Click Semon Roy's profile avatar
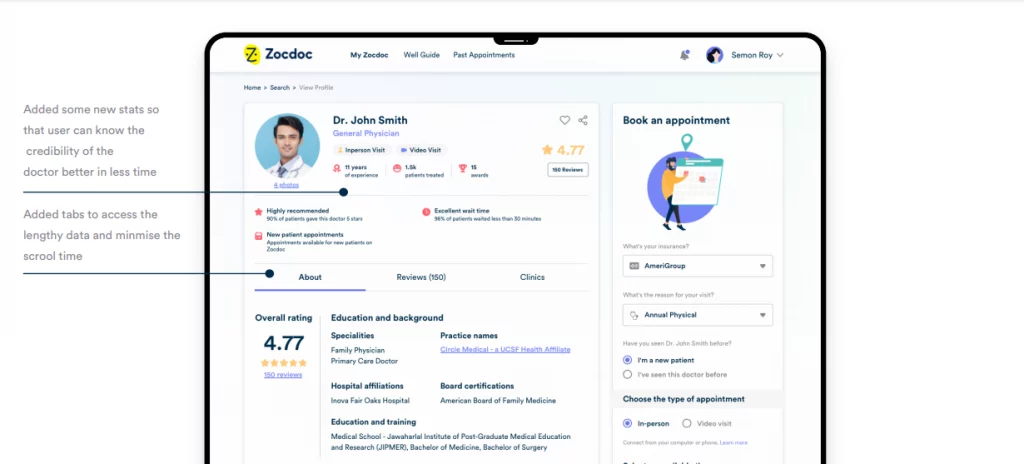This screenshot has height=464, width=1024. 714,56
